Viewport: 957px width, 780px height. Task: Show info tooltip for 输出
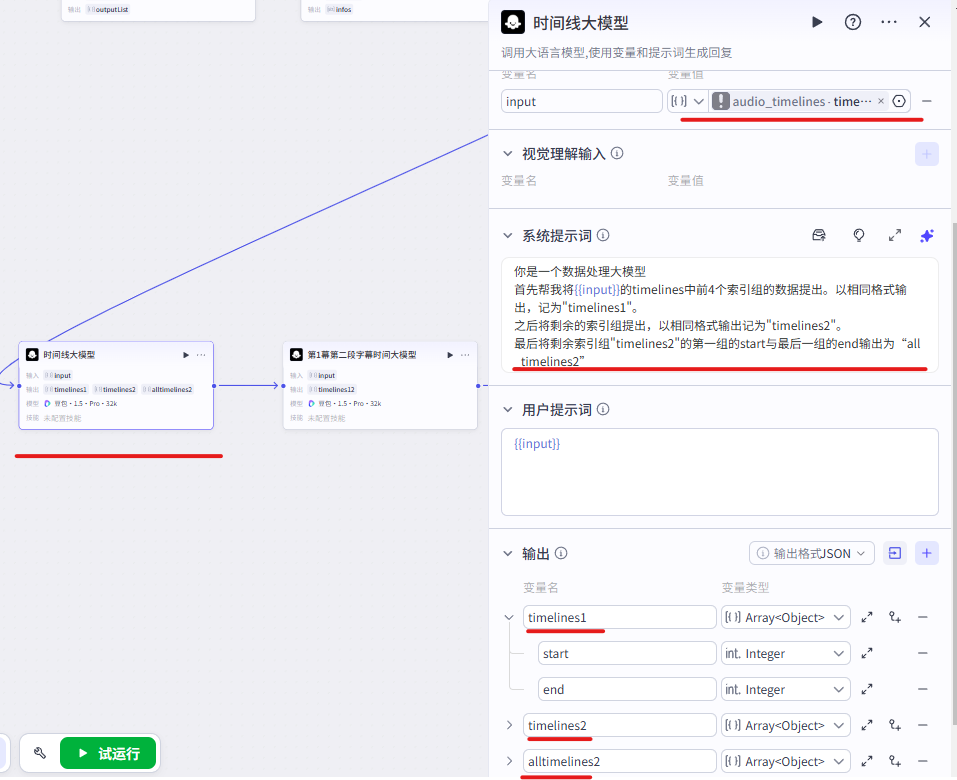click(x=561, y=553)
